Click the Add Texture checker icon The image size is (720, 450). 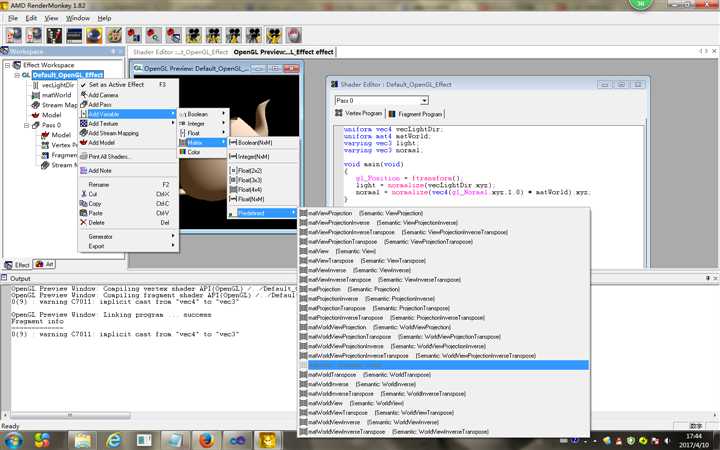[x=84, y=124]
